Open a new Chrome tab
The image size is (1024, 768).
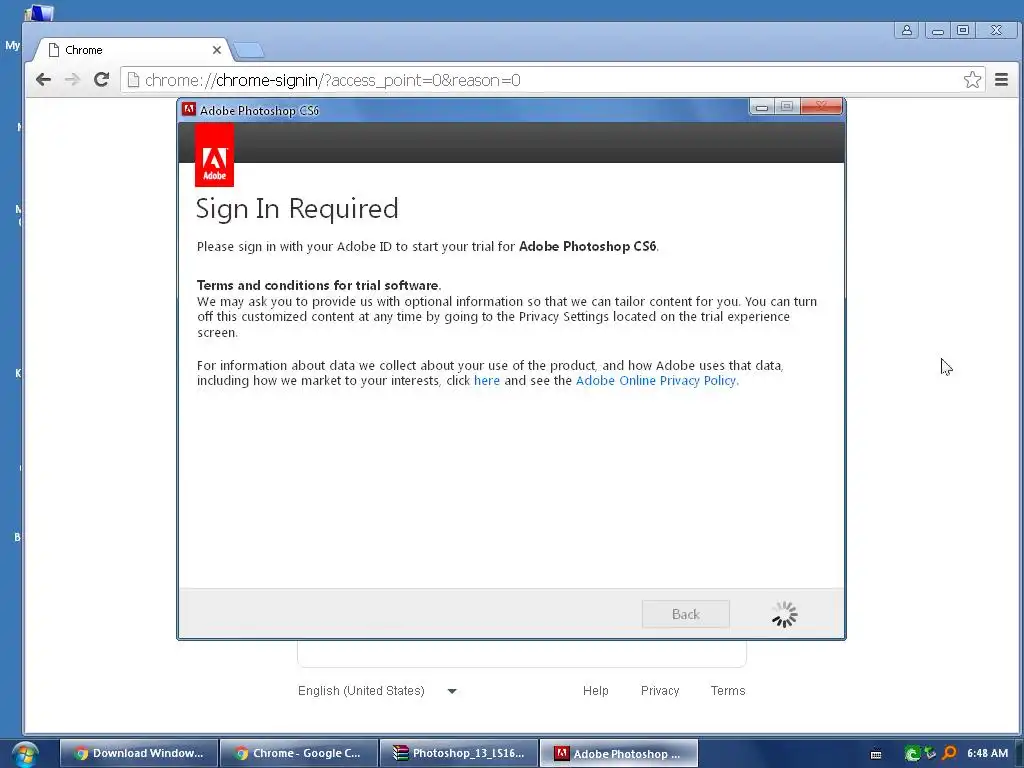248,50
